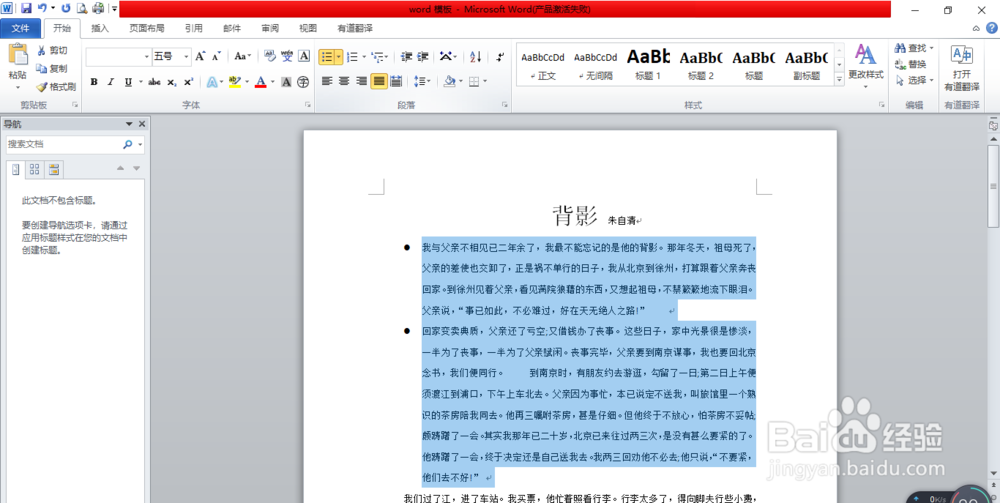Switch to the 审阅 Review tab
Viewport: 1000px width, 503px height.
click(x=270, y=28)
